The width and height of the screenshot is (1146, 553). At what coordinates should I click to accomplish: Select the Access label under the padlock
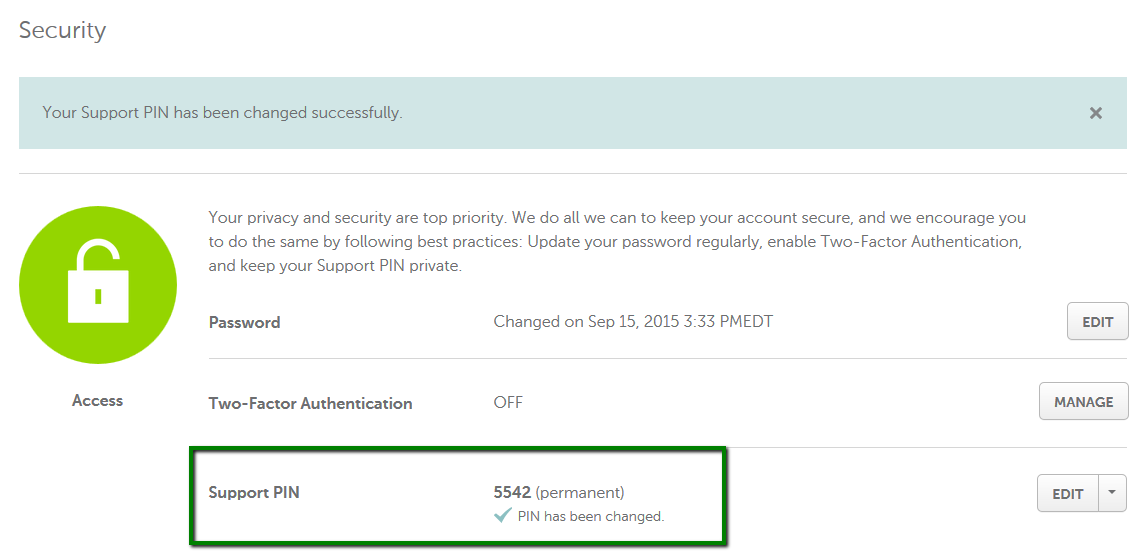(97, 400)
